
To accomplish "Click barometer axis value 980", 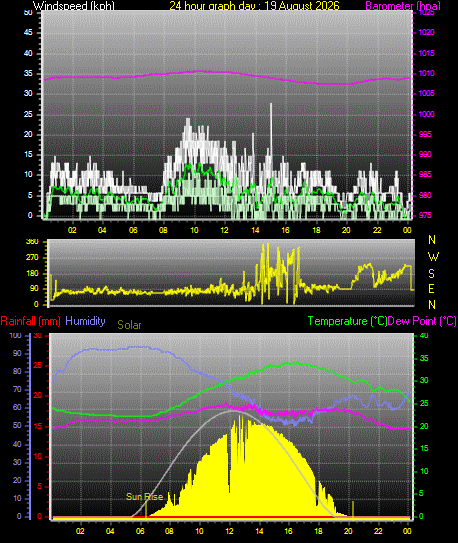I will (x=425, y=195).
